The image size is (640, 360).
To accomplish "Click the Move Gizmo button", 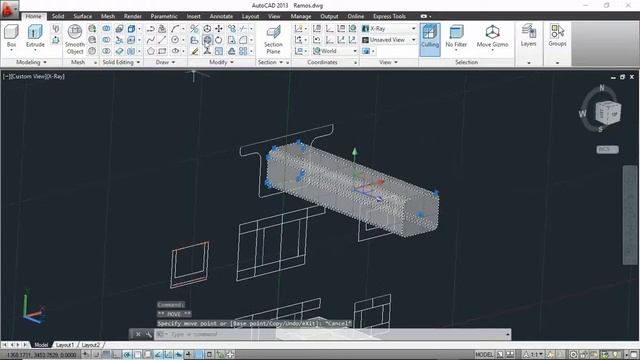I will click(x=492, y=36).
